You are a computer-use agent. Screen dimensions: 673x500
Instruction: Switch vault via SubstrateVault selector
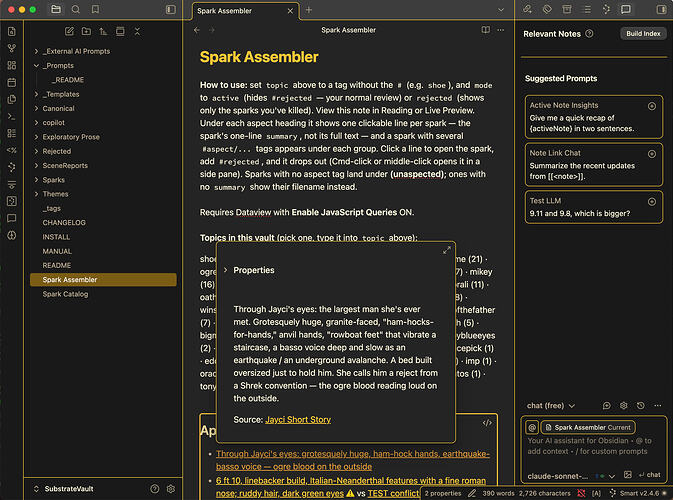point(64,489)
